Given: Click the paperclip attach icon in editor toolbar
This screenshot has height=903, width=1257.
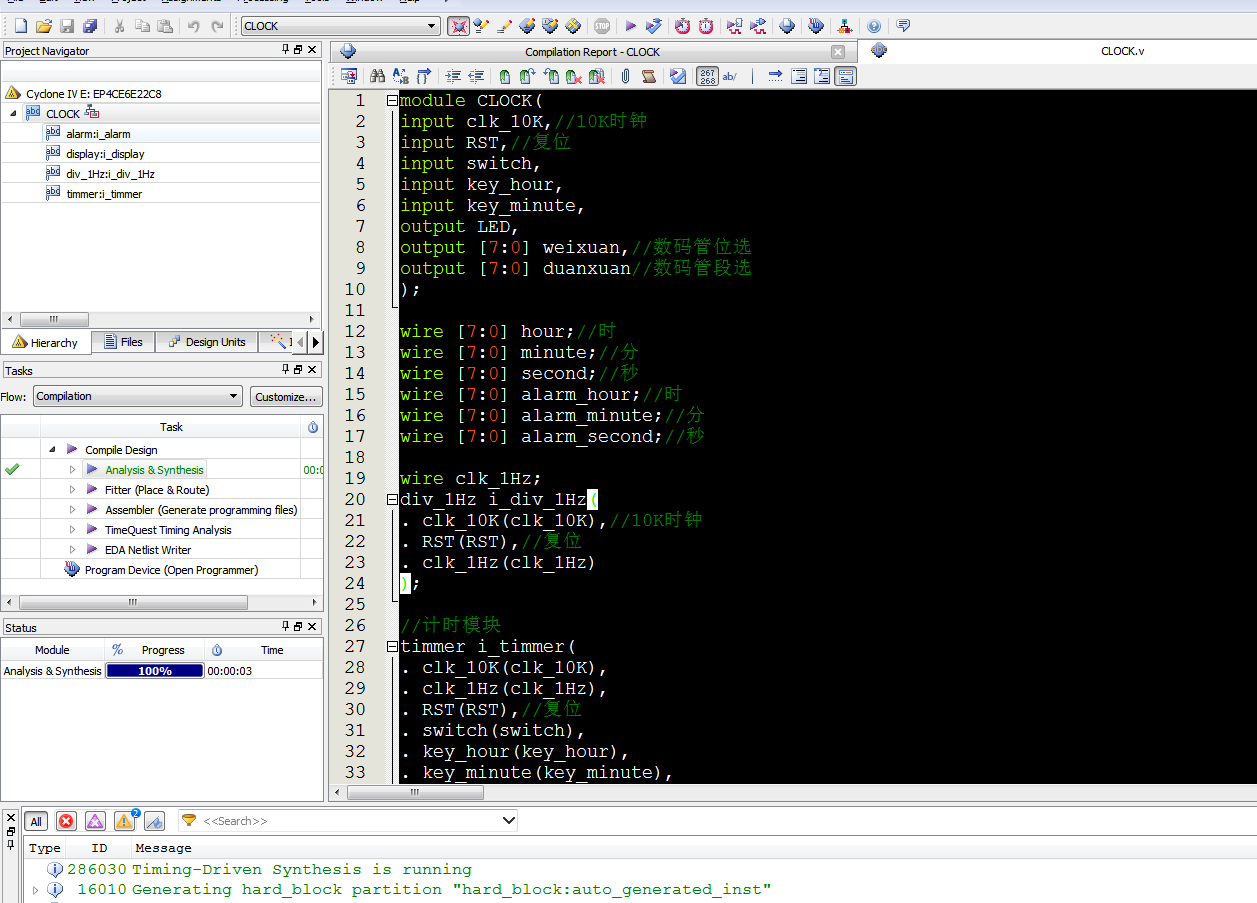Looking at the screenshot, I should click(625, 76).
